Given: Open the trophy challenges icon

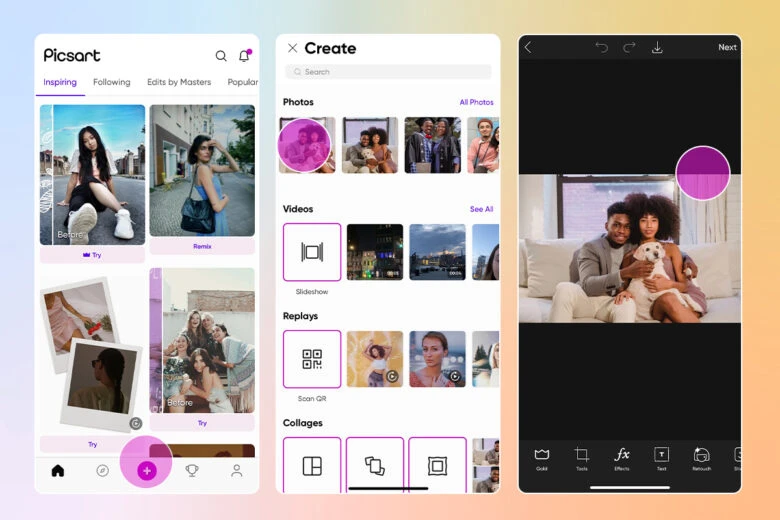Looking at the screenshot, I should coord(192,471).
